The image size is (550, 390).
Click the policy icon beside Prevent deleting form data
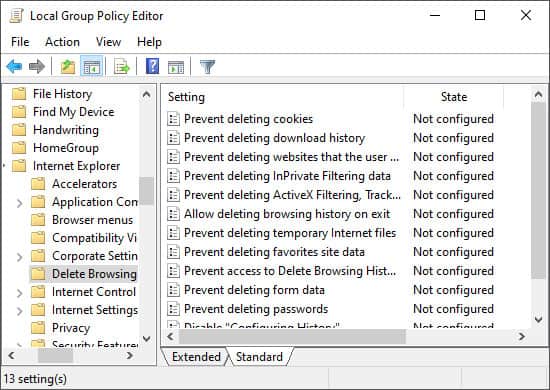pyautogui.click(x=173, y=290)
